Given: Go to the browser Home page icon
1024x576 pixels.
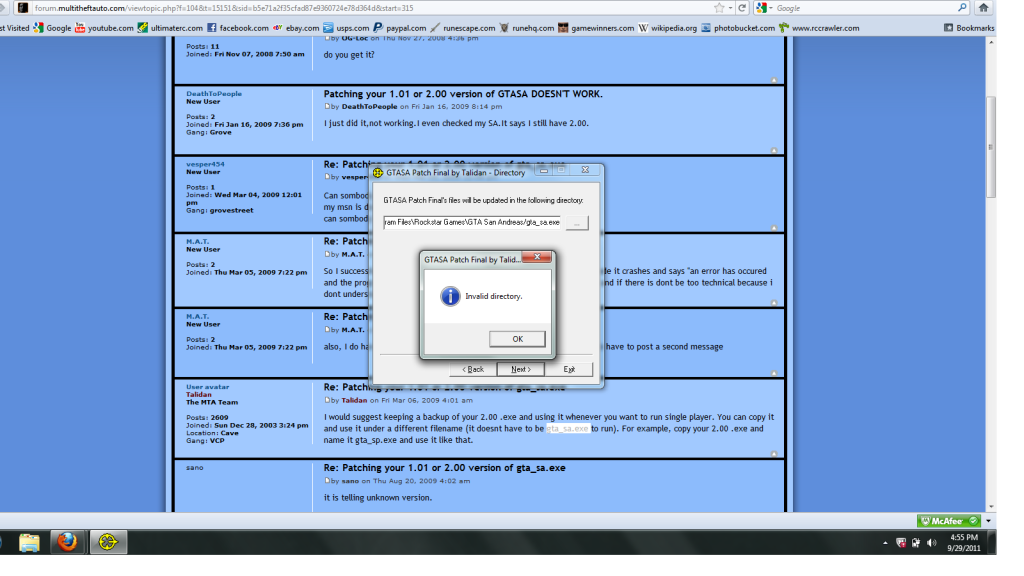Looking at the screenshot, I should (x=984, y=8).
